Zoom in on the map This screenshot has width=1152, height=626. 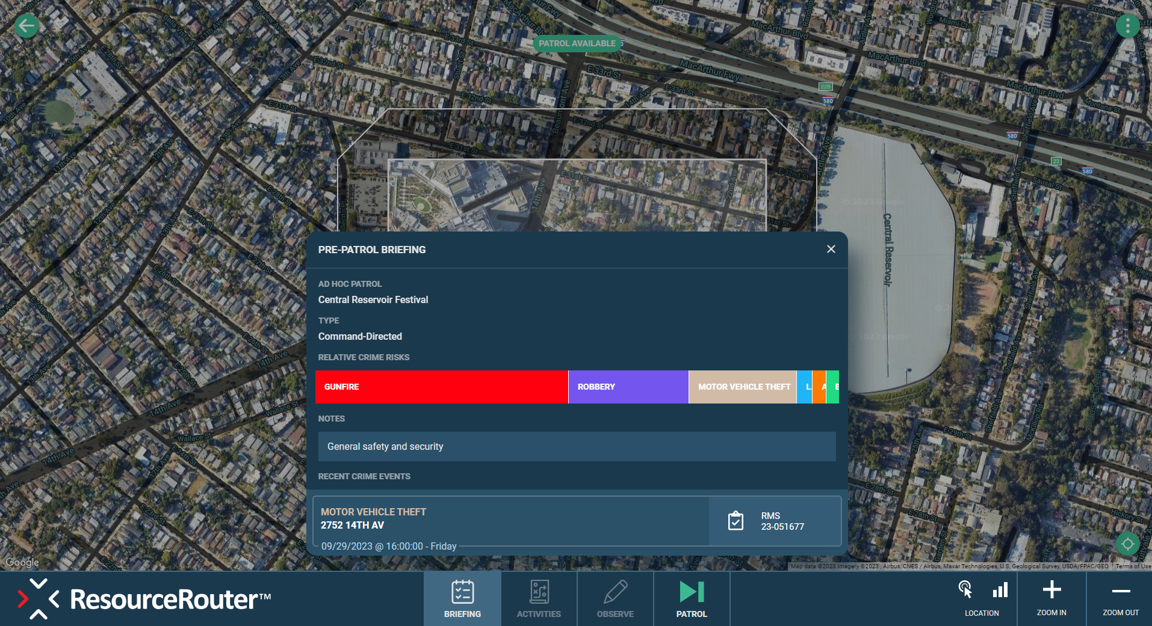[x=1051, y=598]
